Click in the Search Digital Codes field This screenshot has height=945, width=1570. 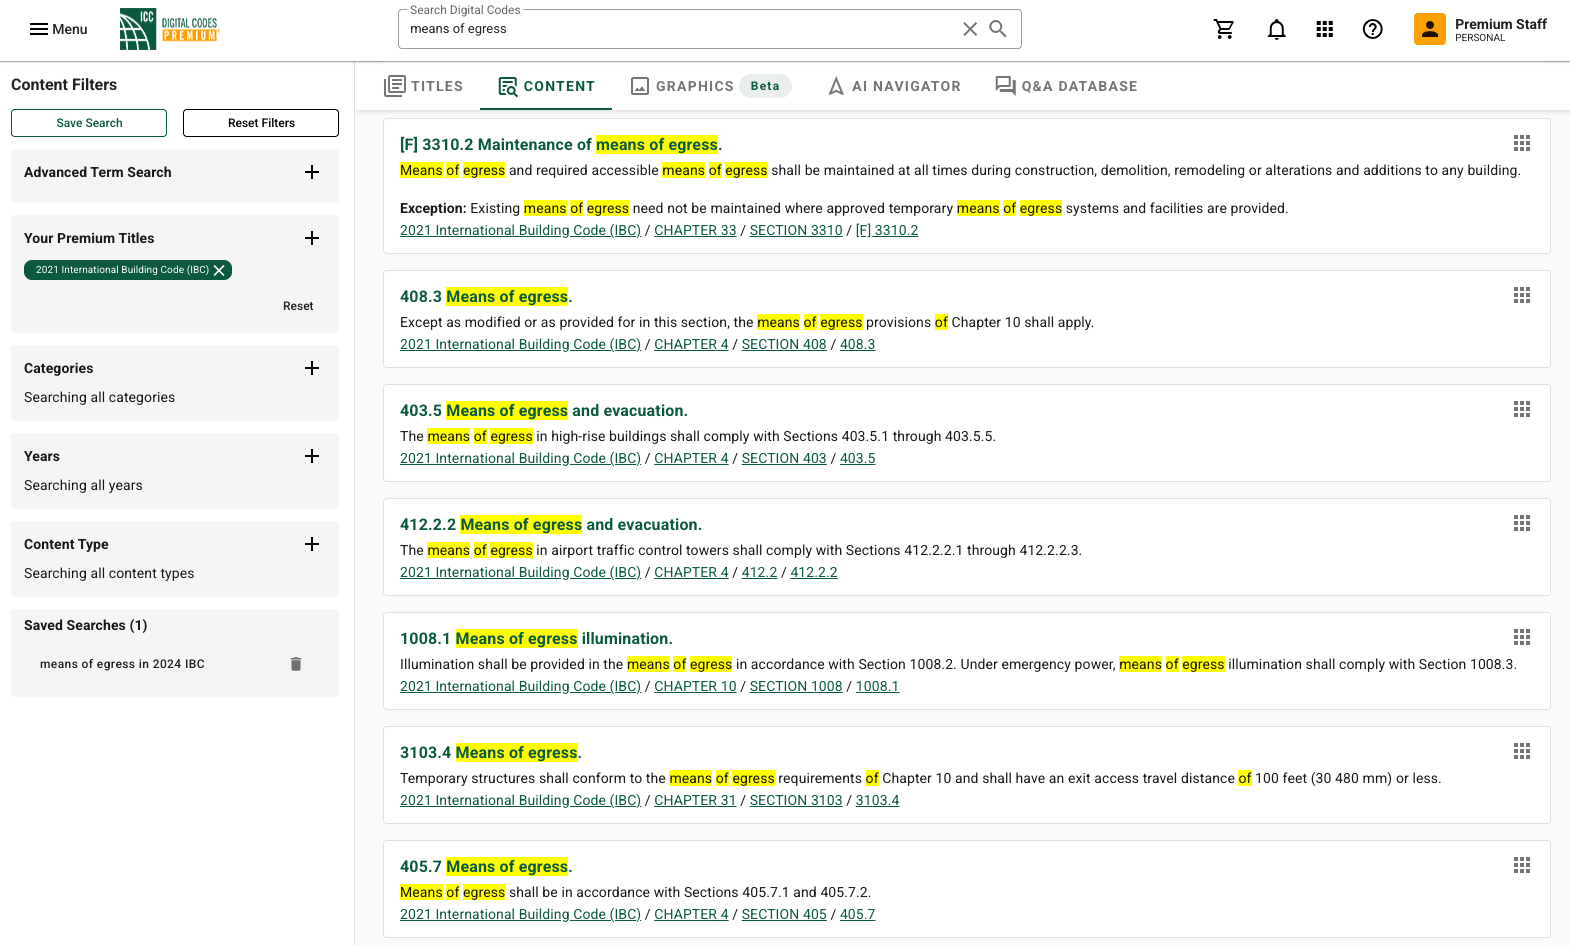click(x=680, y=29)
